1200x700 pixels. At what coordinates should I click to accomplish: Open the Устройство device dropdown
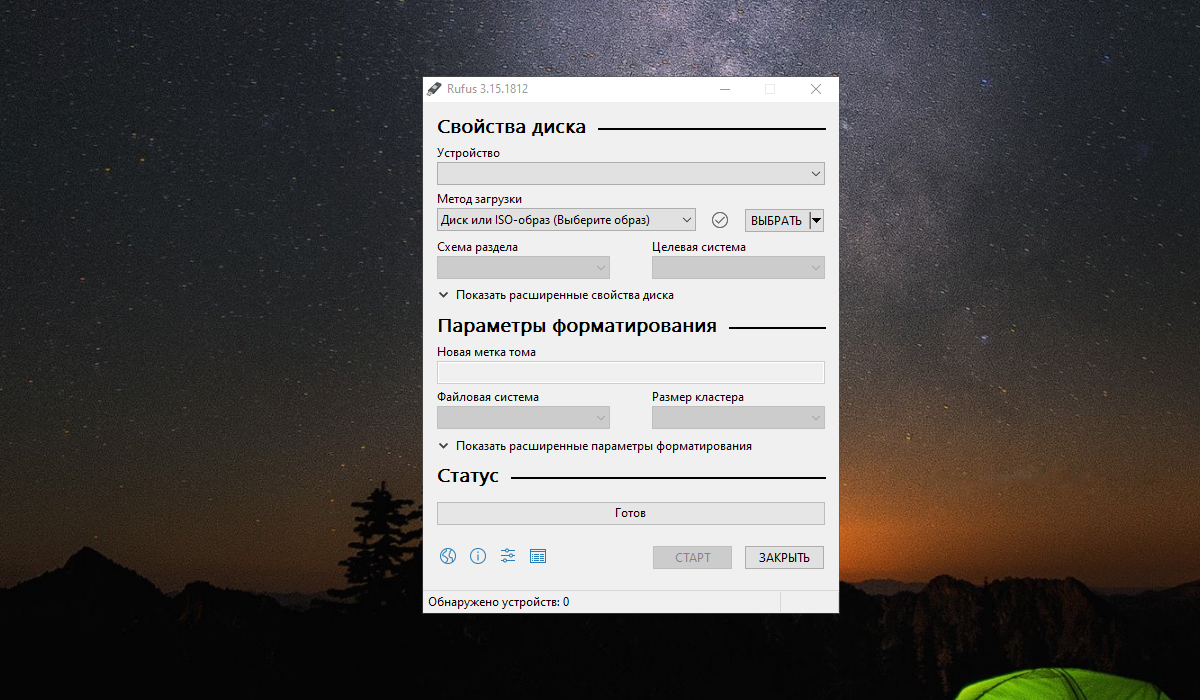click(x=630, y=174)
